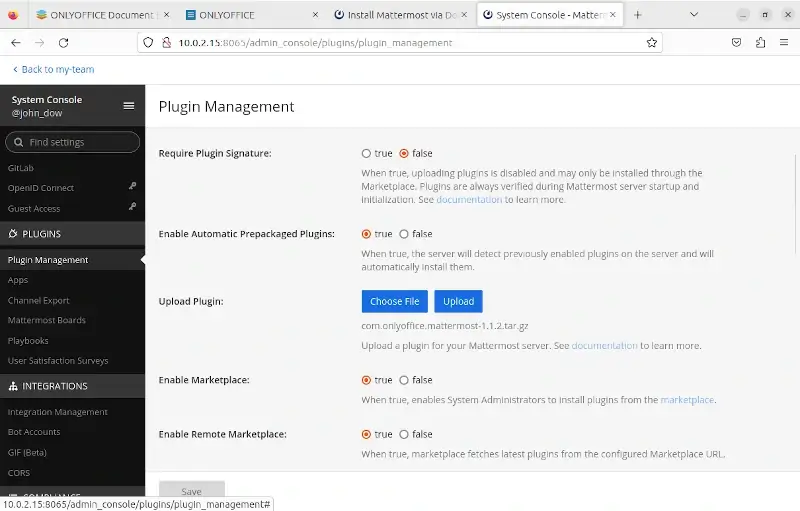This screenshot has width=800, height=511.
Task: Set Require Plugin Signature to false
Action: click(404, 154)
